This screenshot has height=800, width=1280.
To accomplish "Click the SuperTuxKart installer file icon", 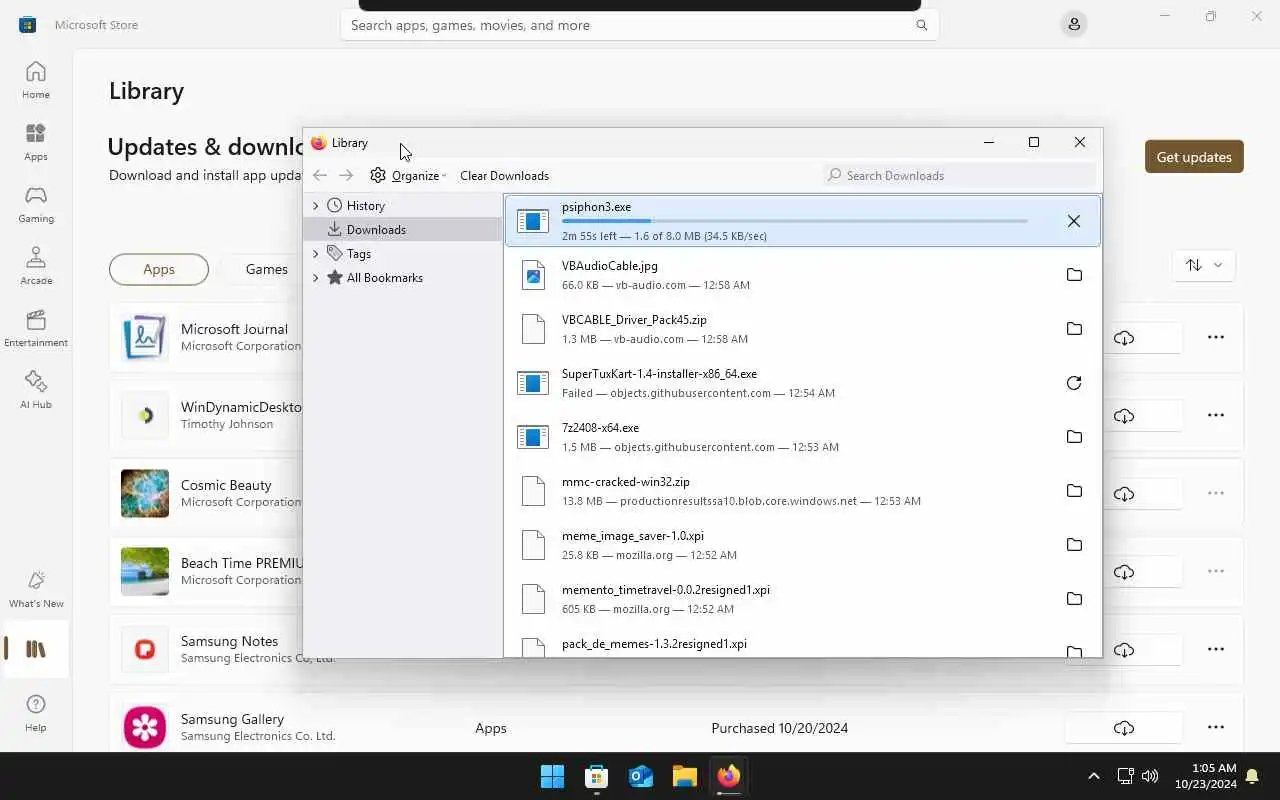I will click(x=533, y=383).
